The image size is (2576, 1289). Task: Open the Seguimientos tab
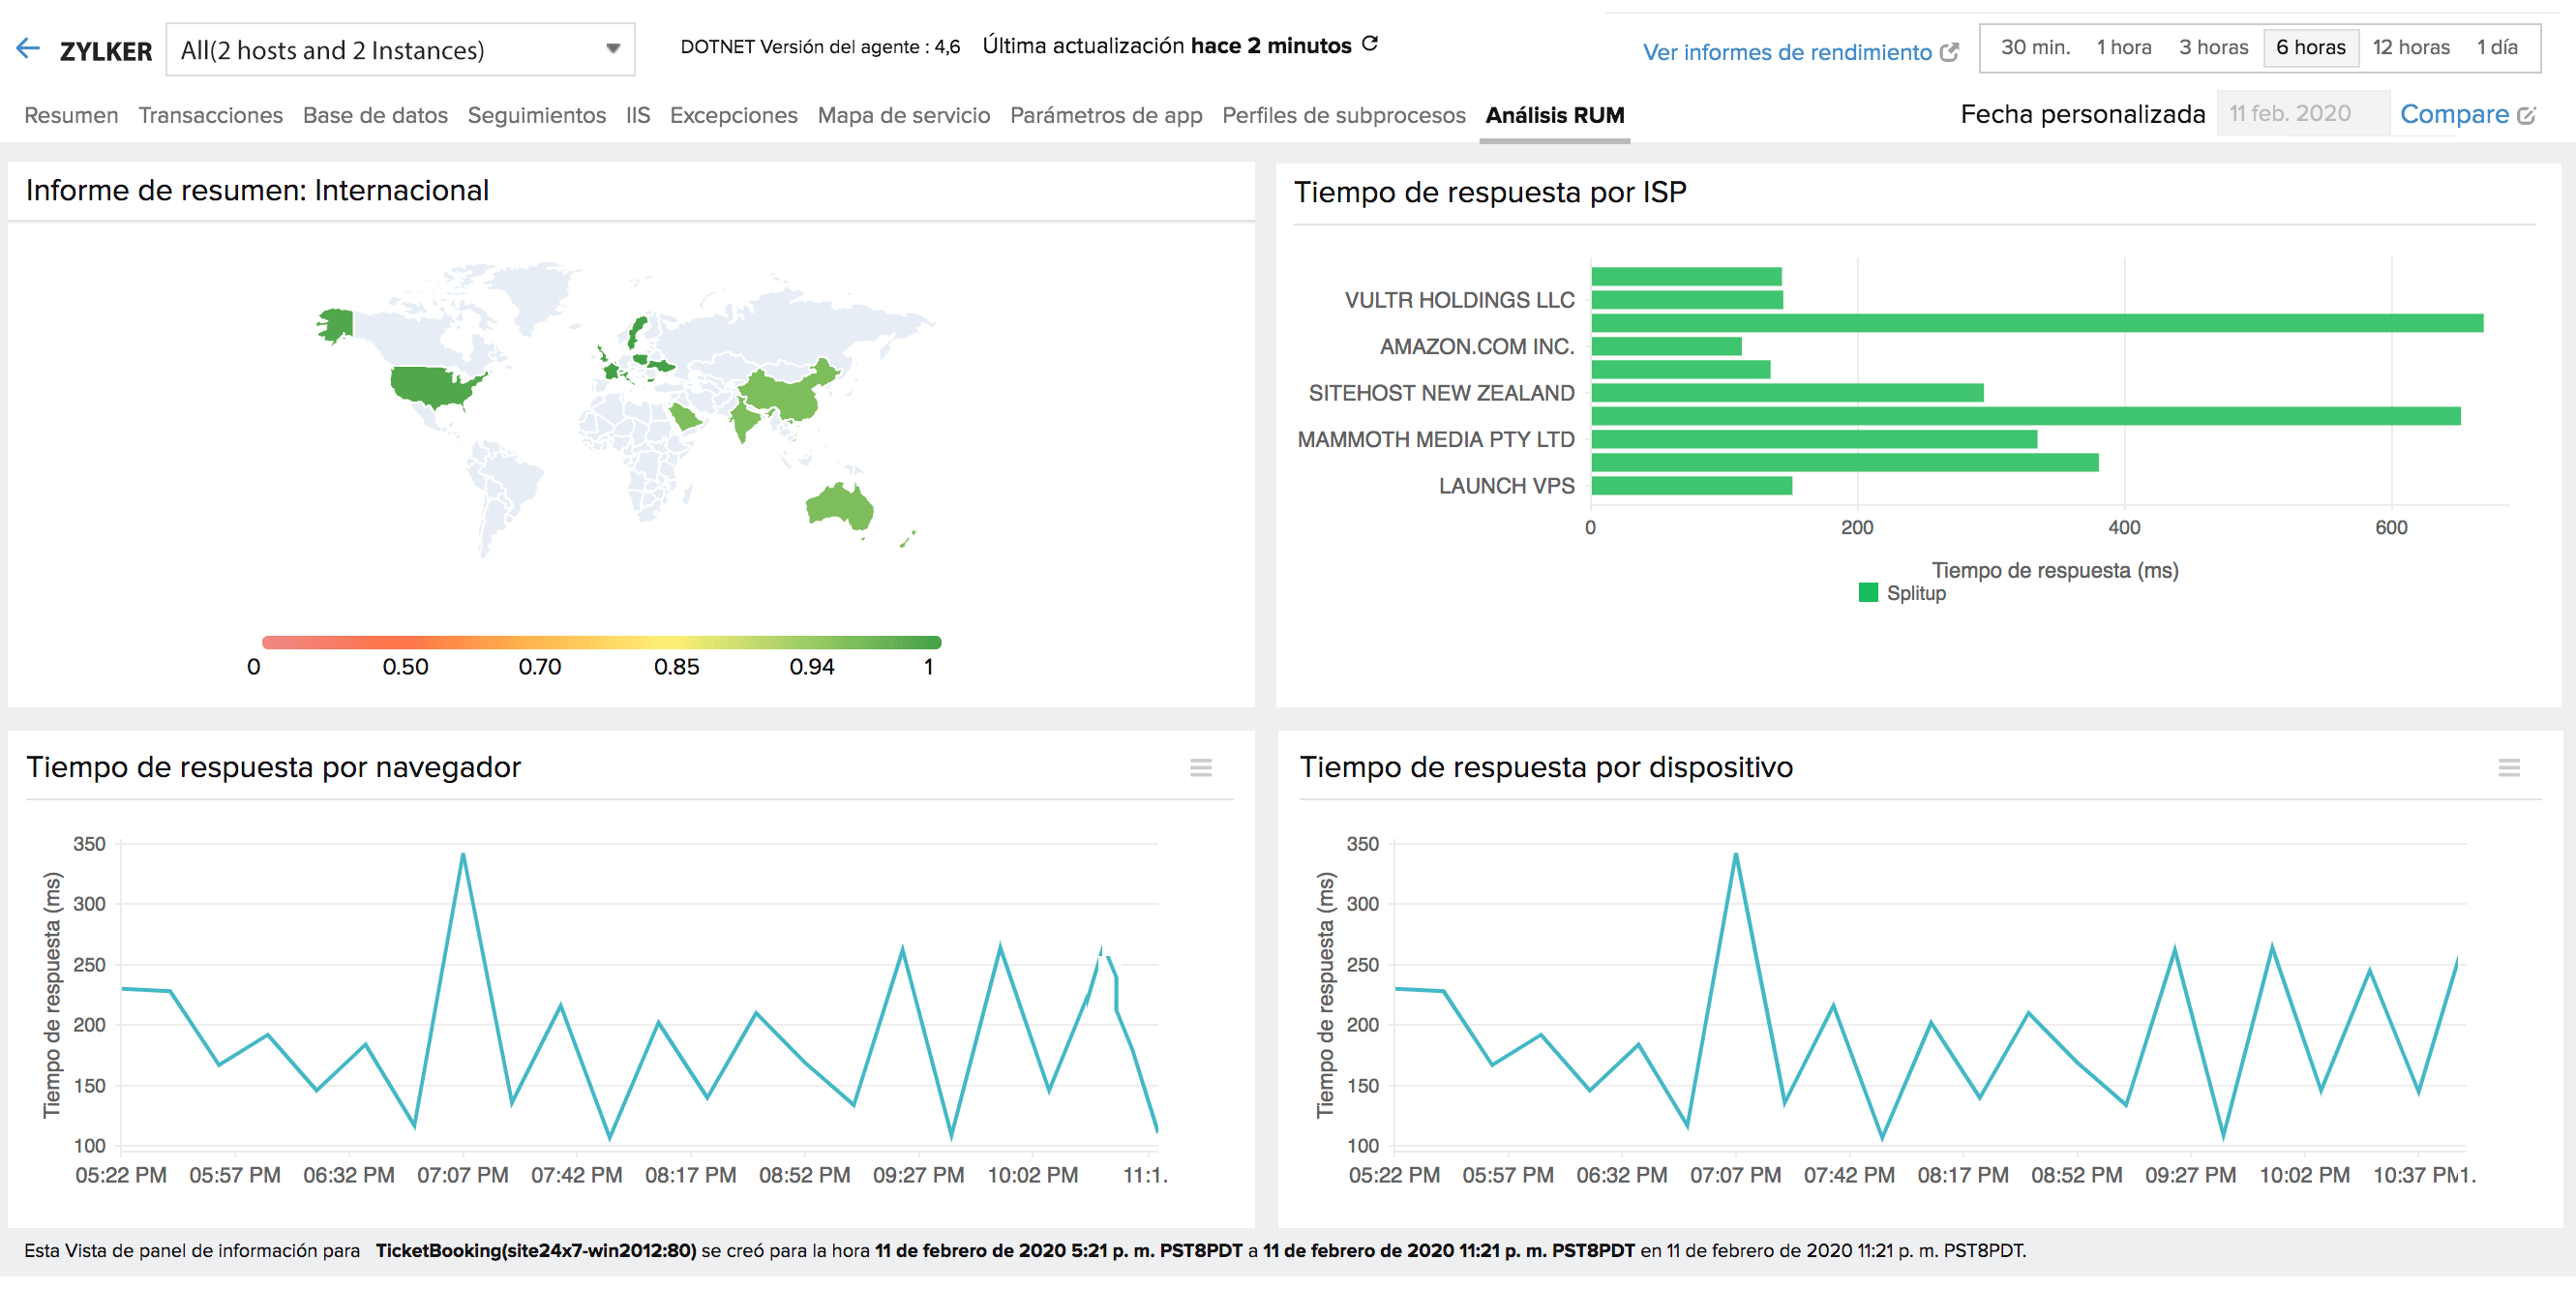tap(536, 115)
